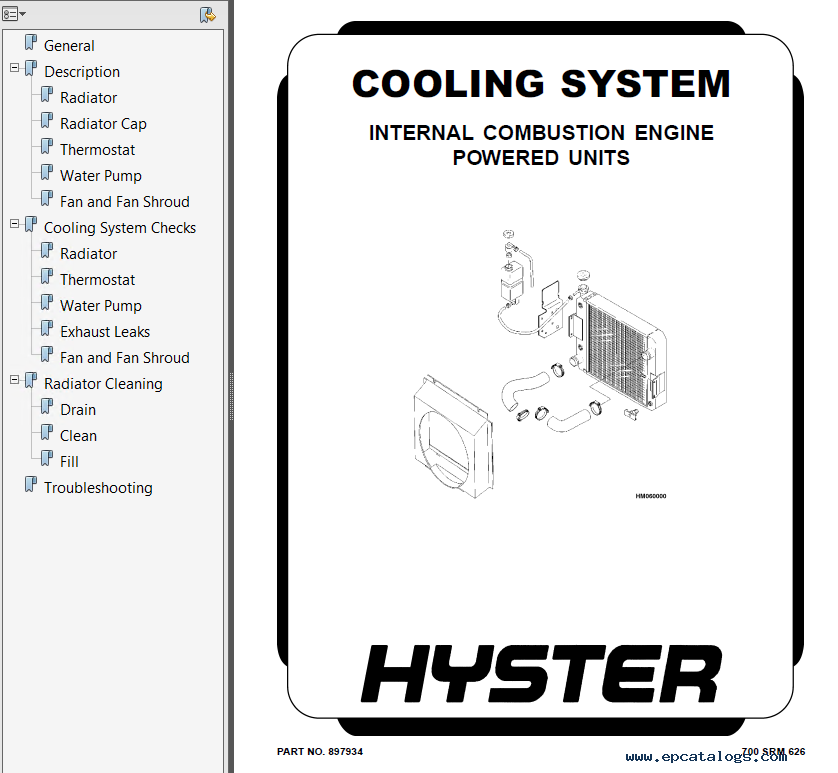This screenshot has height=773, width=838.
Task: Click the COOLING SYSTEM title on the page
Action: pos(541,84)
